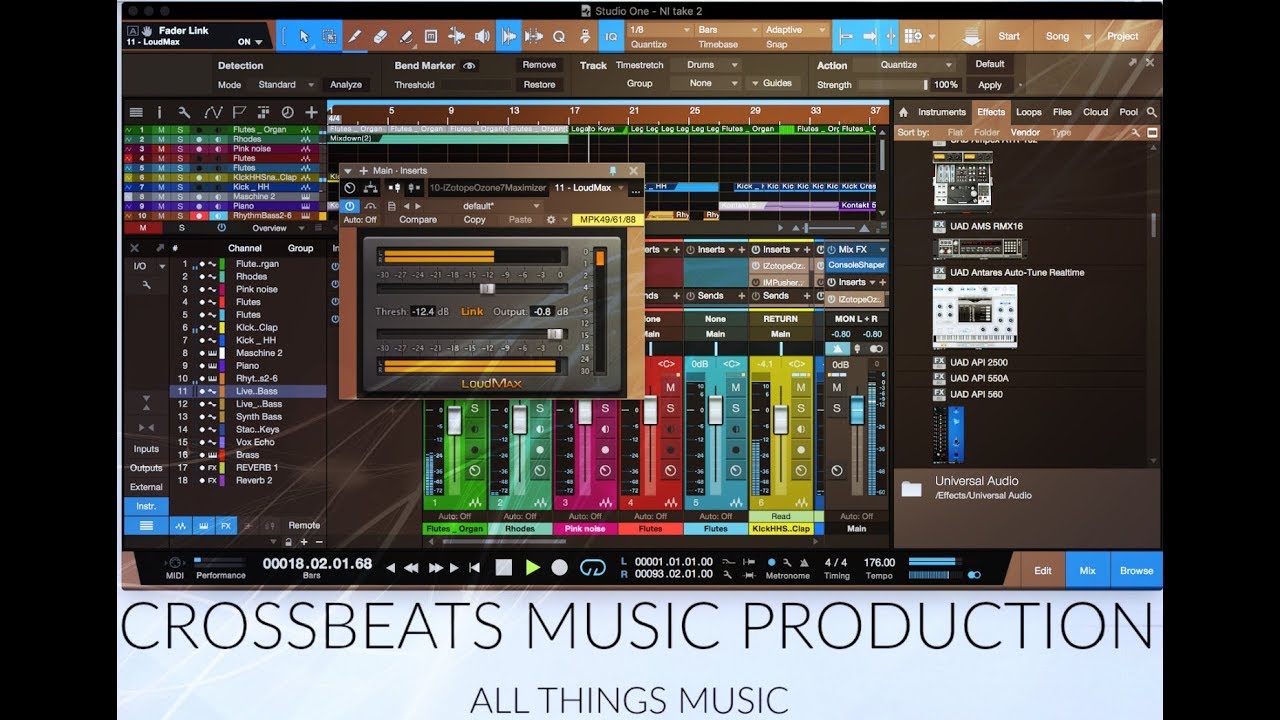The height and width of the screenshot is (720, 1280).
Task: Mute the Rhodes track
Action: [x=162, y=139]
